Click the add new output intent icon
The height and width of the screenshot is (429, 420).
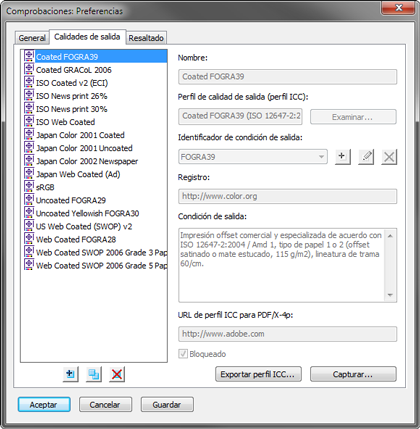(70, 374)
